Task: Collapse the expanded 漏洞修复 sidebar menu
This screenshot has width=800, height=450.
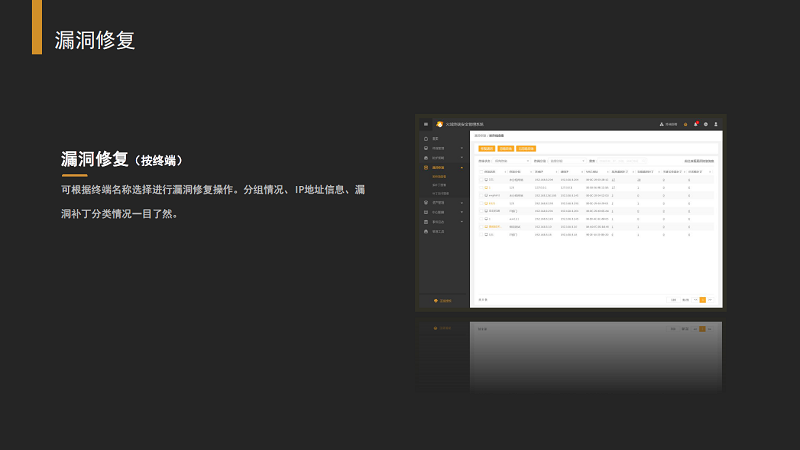Action: (x=461, y=167)
